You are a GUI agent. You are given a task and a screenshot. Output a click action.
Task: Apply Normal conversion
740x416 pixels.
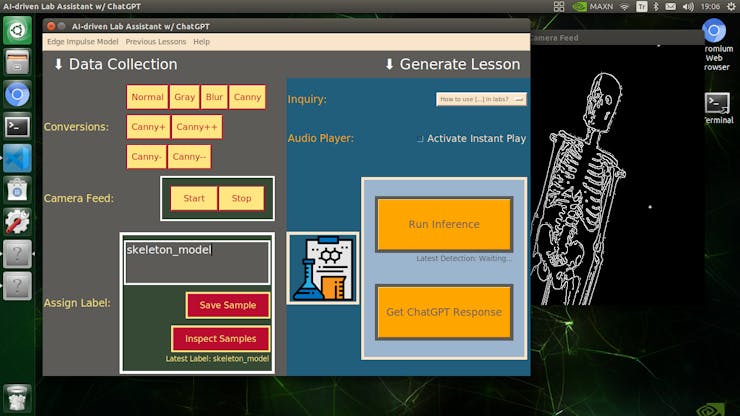pos(147,97)
